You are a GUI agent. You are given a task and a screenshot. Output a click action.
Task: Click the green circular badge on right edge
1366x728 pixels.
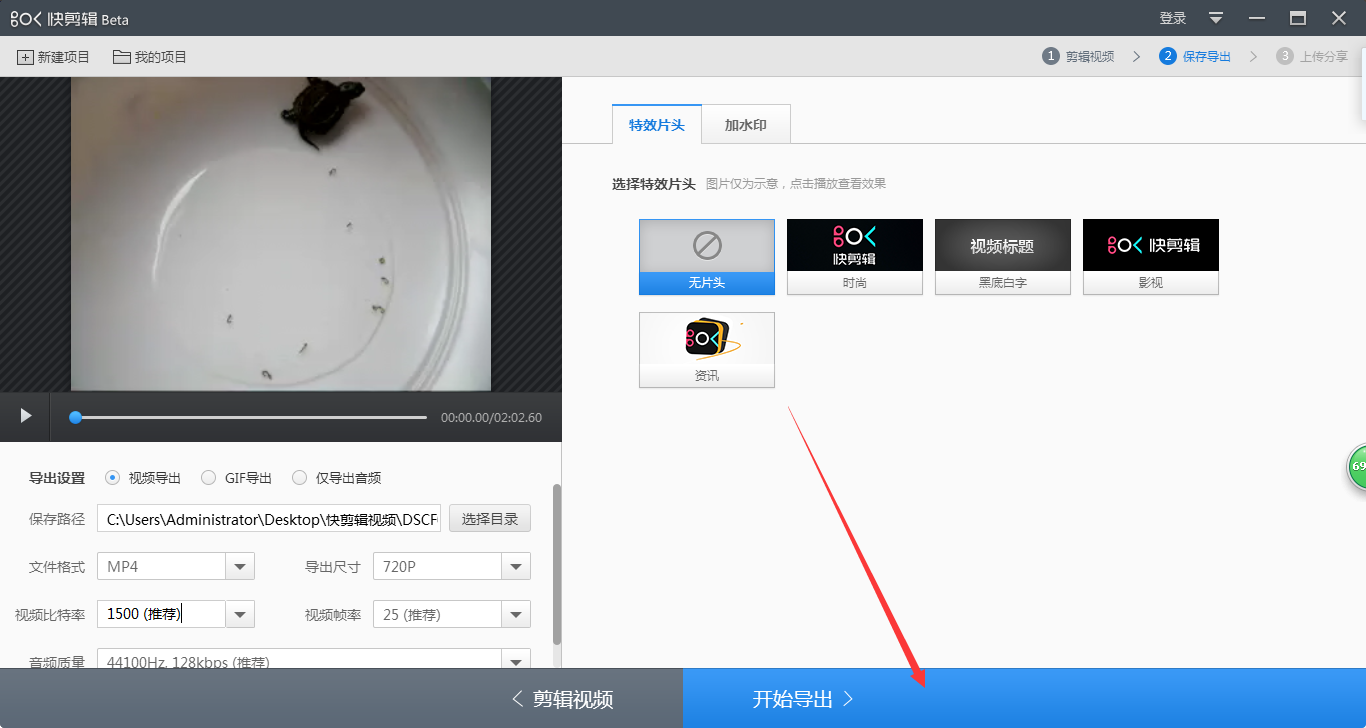click(1357, 466)
